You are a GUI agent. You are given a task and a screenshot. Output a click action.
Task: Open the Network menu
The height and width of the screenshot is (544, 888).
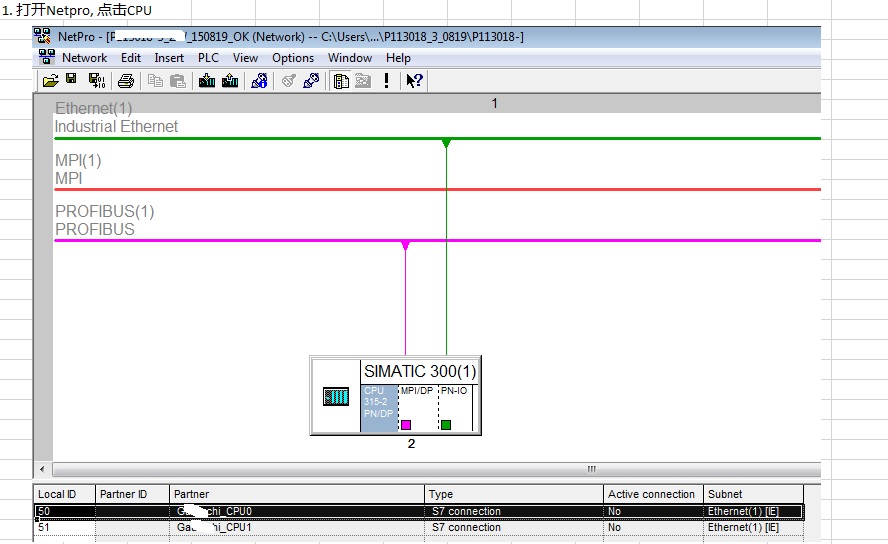pyautogui.click(x=84, y=58)
